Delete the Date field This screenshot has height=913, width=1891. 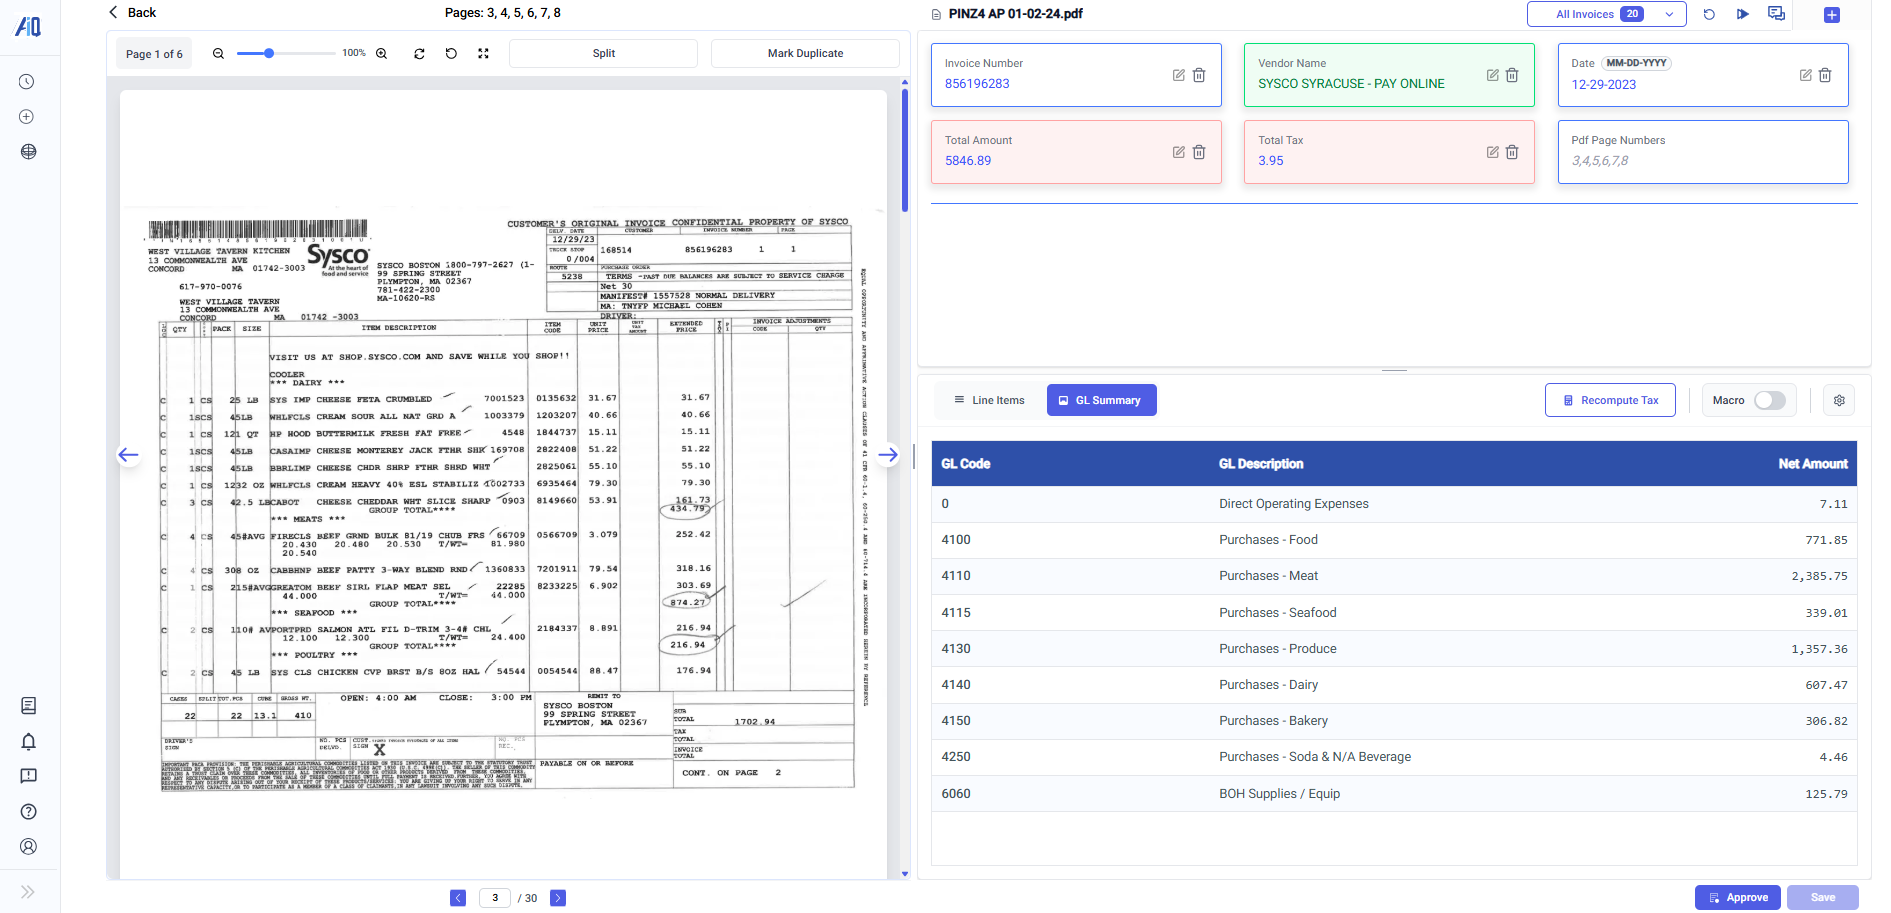coord(1825,75)
